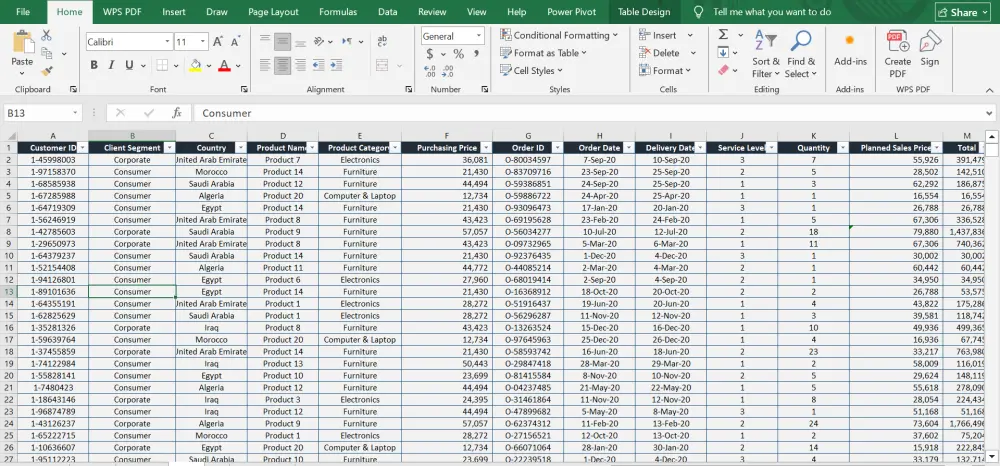The width and height of the screenshot is (1000, 466).
Task: Click the Increase Decimal icon
Action: (x=430, y=71)
